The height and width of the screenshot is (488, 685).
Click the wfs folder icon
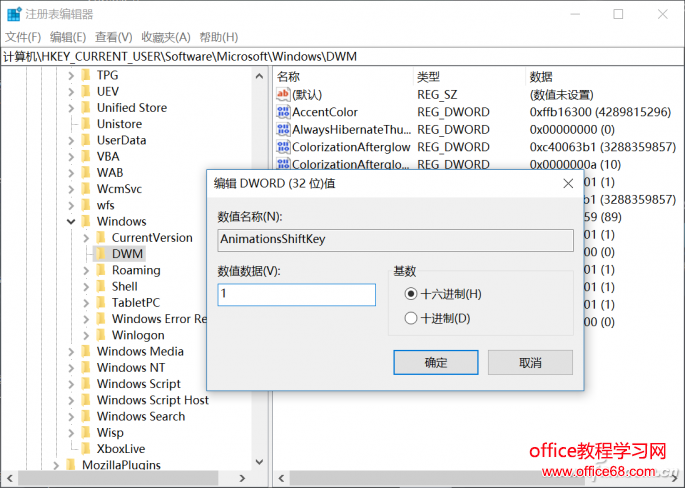(x=86, y=205)
